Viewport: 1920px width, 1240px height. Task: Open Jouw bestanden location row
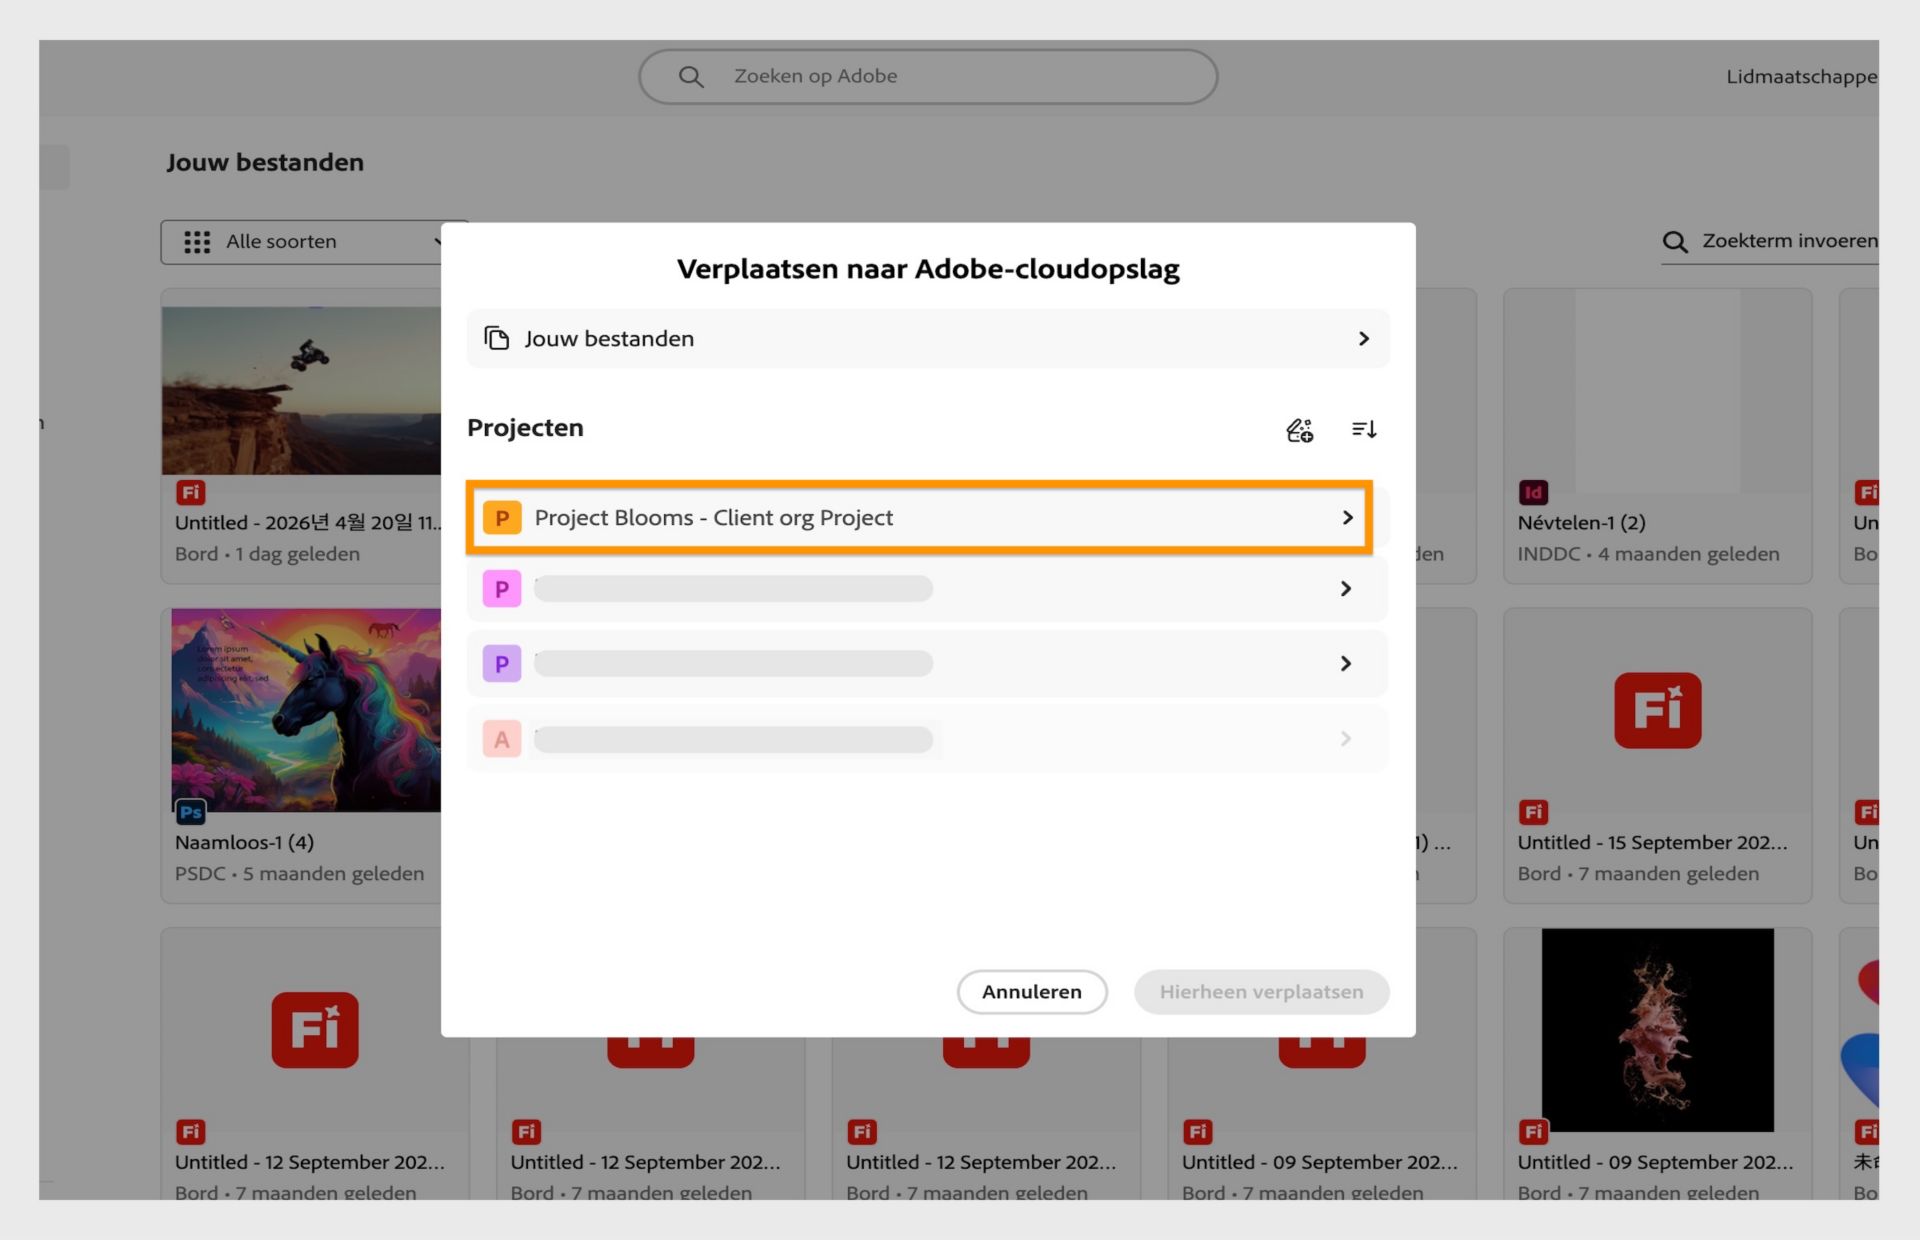(x=927, y=339)
